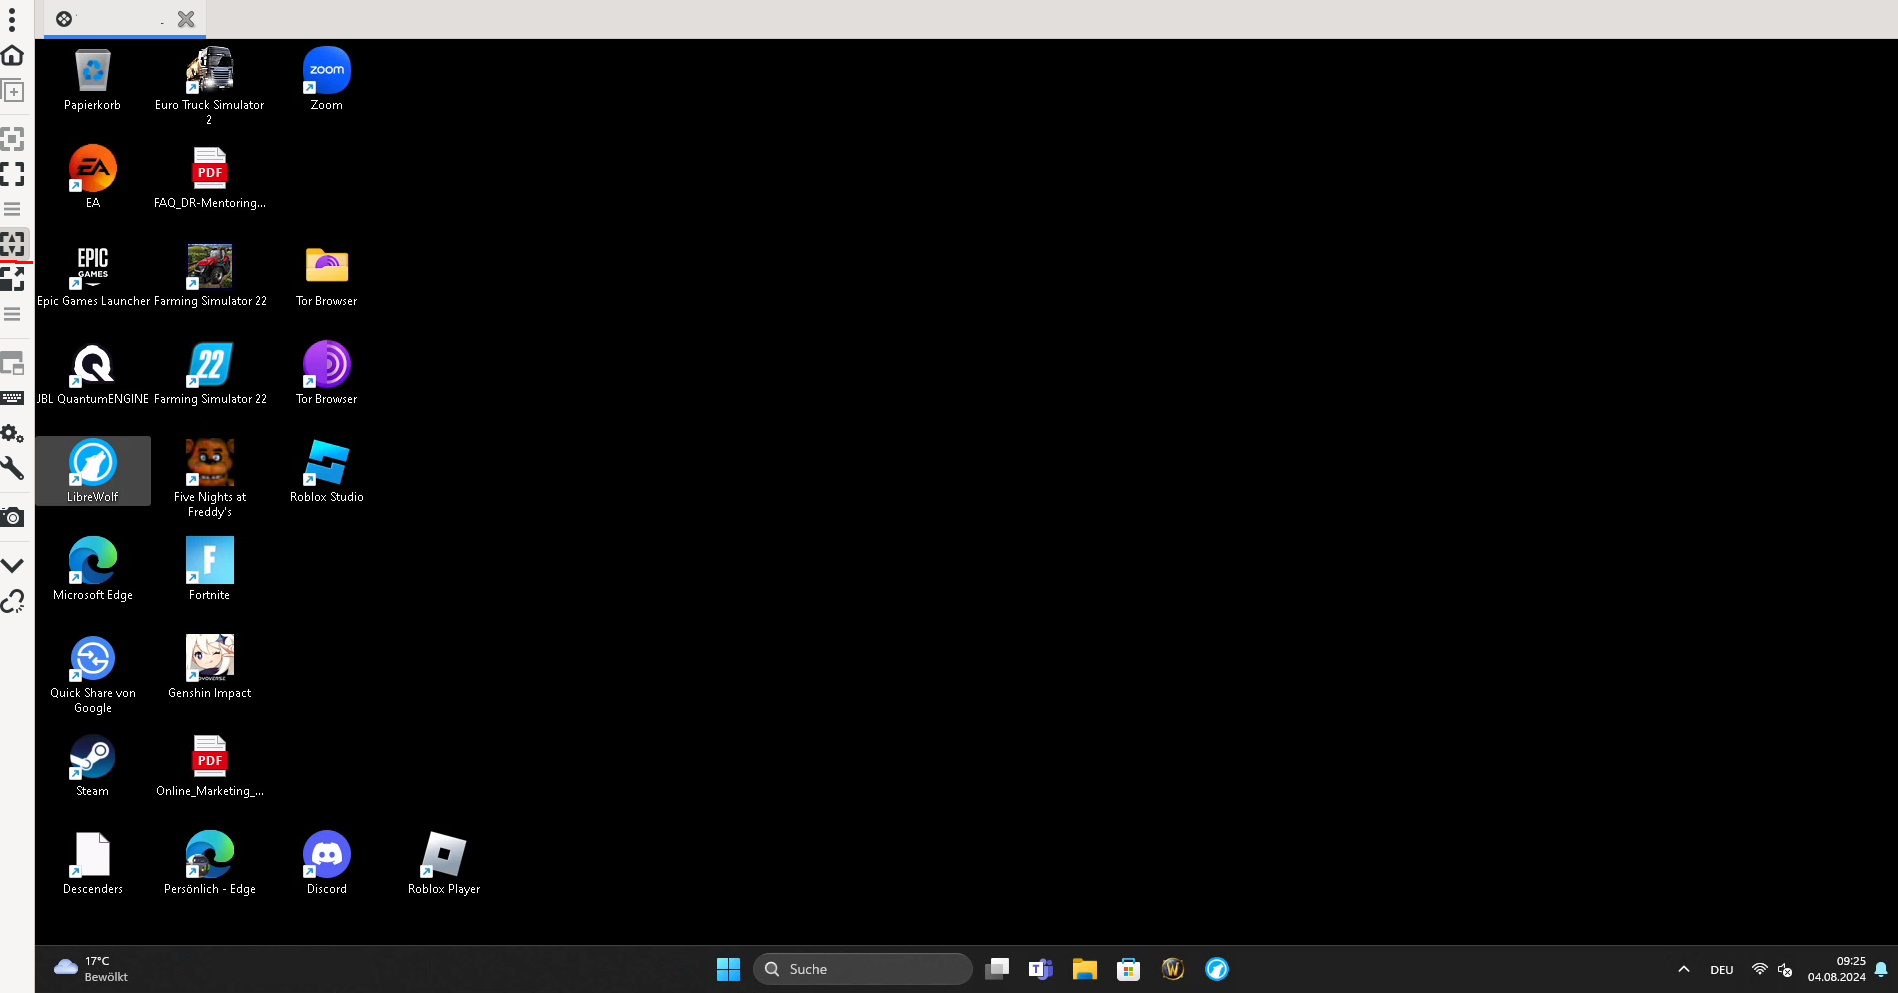Image resolution: width=1898 pixels, height=993 pixels.
Task: Open DEU language input menu
Action: pos(1722,969)
